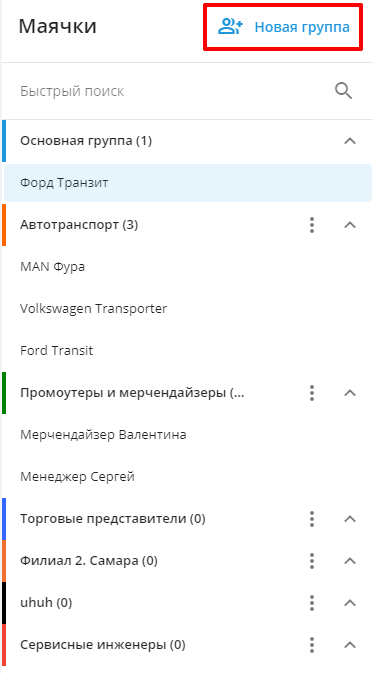The image size is (373, 673).
Task: Click the Новая группа button
Action: coord(283,27)
